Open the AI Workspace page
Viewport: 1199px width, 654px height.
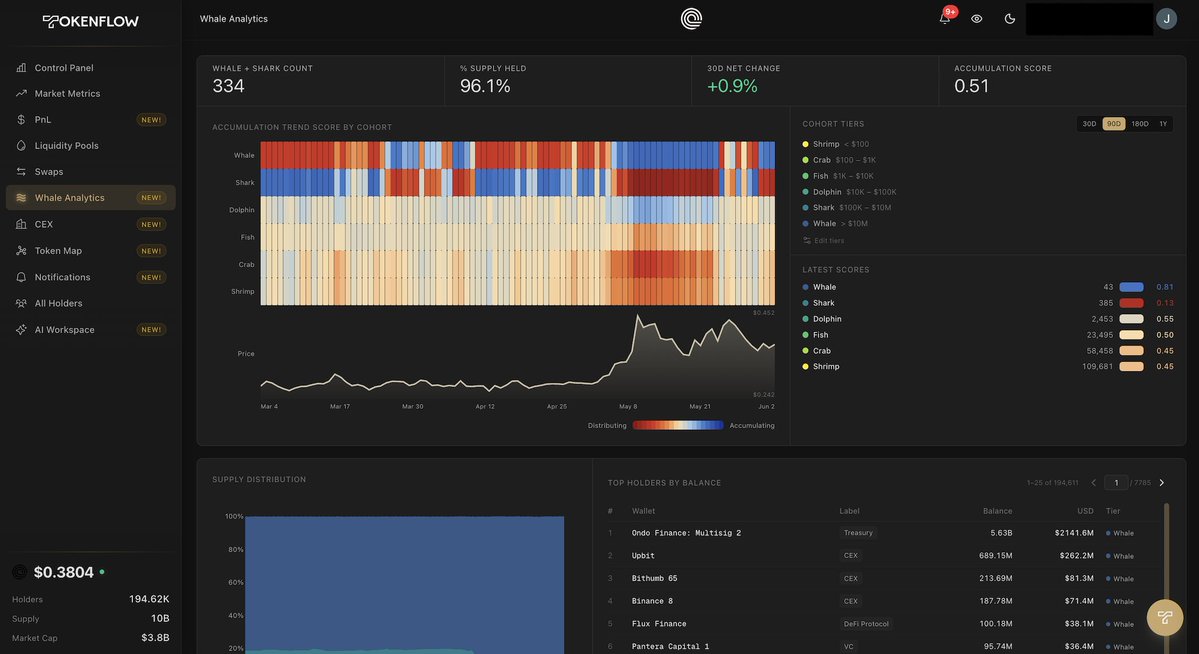click(90, 330)
